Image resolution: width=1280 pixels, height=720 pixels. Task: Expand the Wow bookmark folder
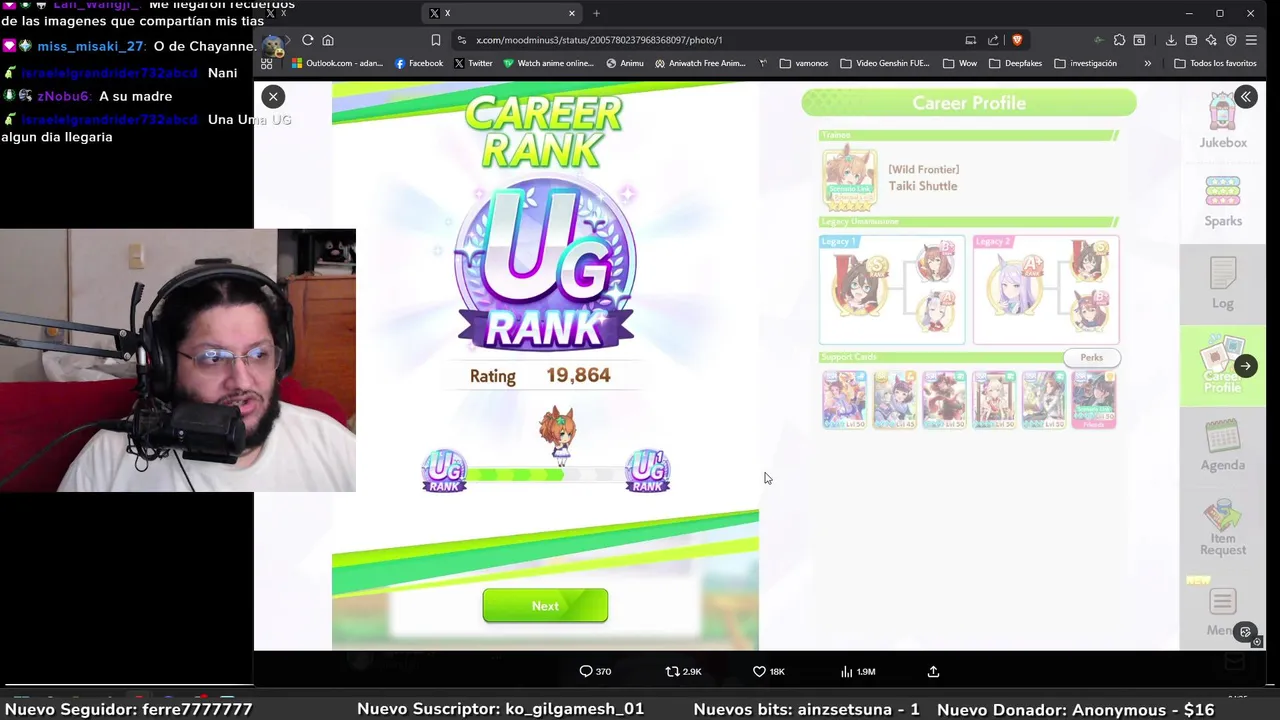point(960,63)
